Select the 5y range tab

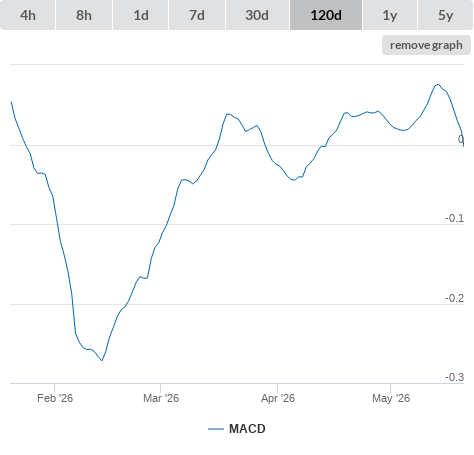tap(445, 15)
